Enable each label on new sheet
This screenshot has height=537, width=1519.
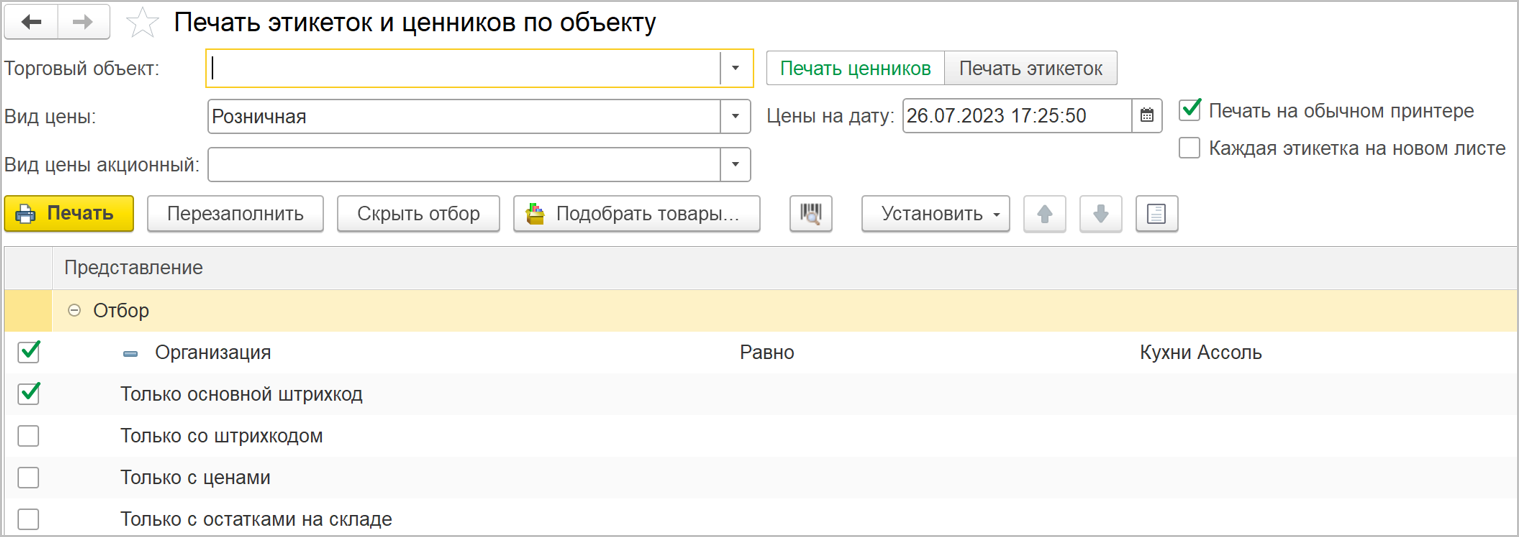click(1190, 149)
